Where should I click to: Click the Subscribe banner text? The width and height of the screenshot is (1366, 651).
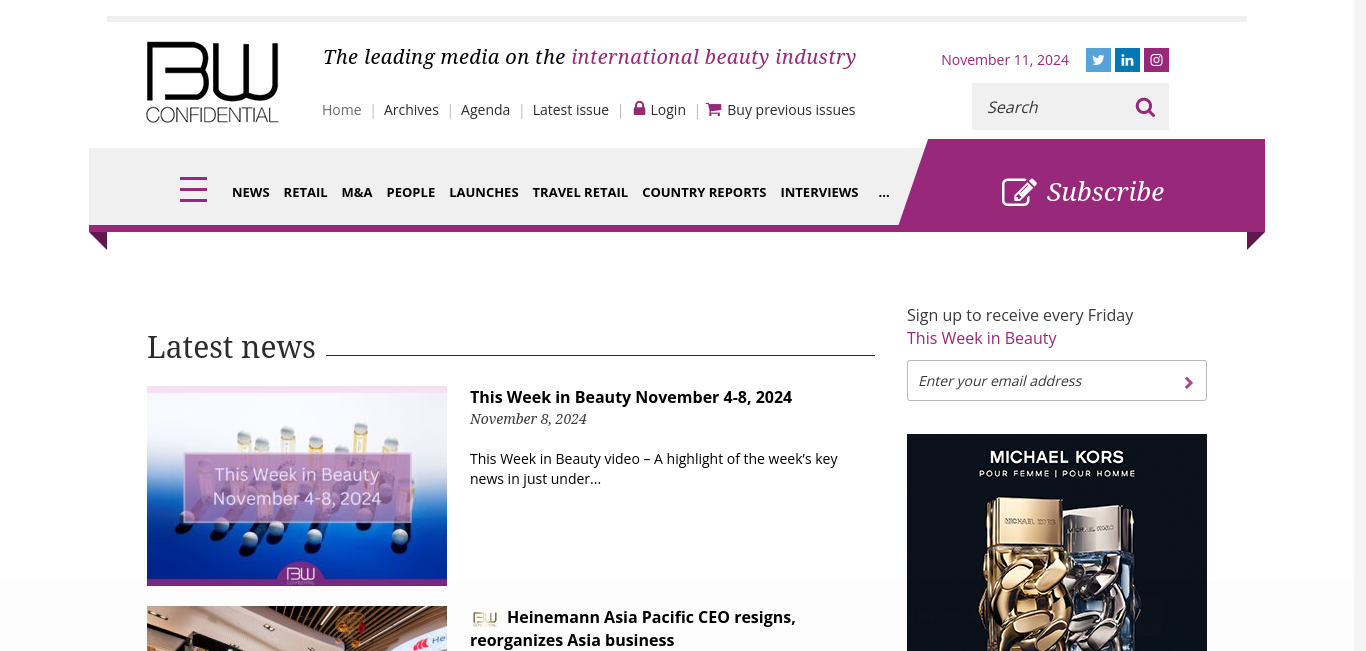pos(1105,191)
